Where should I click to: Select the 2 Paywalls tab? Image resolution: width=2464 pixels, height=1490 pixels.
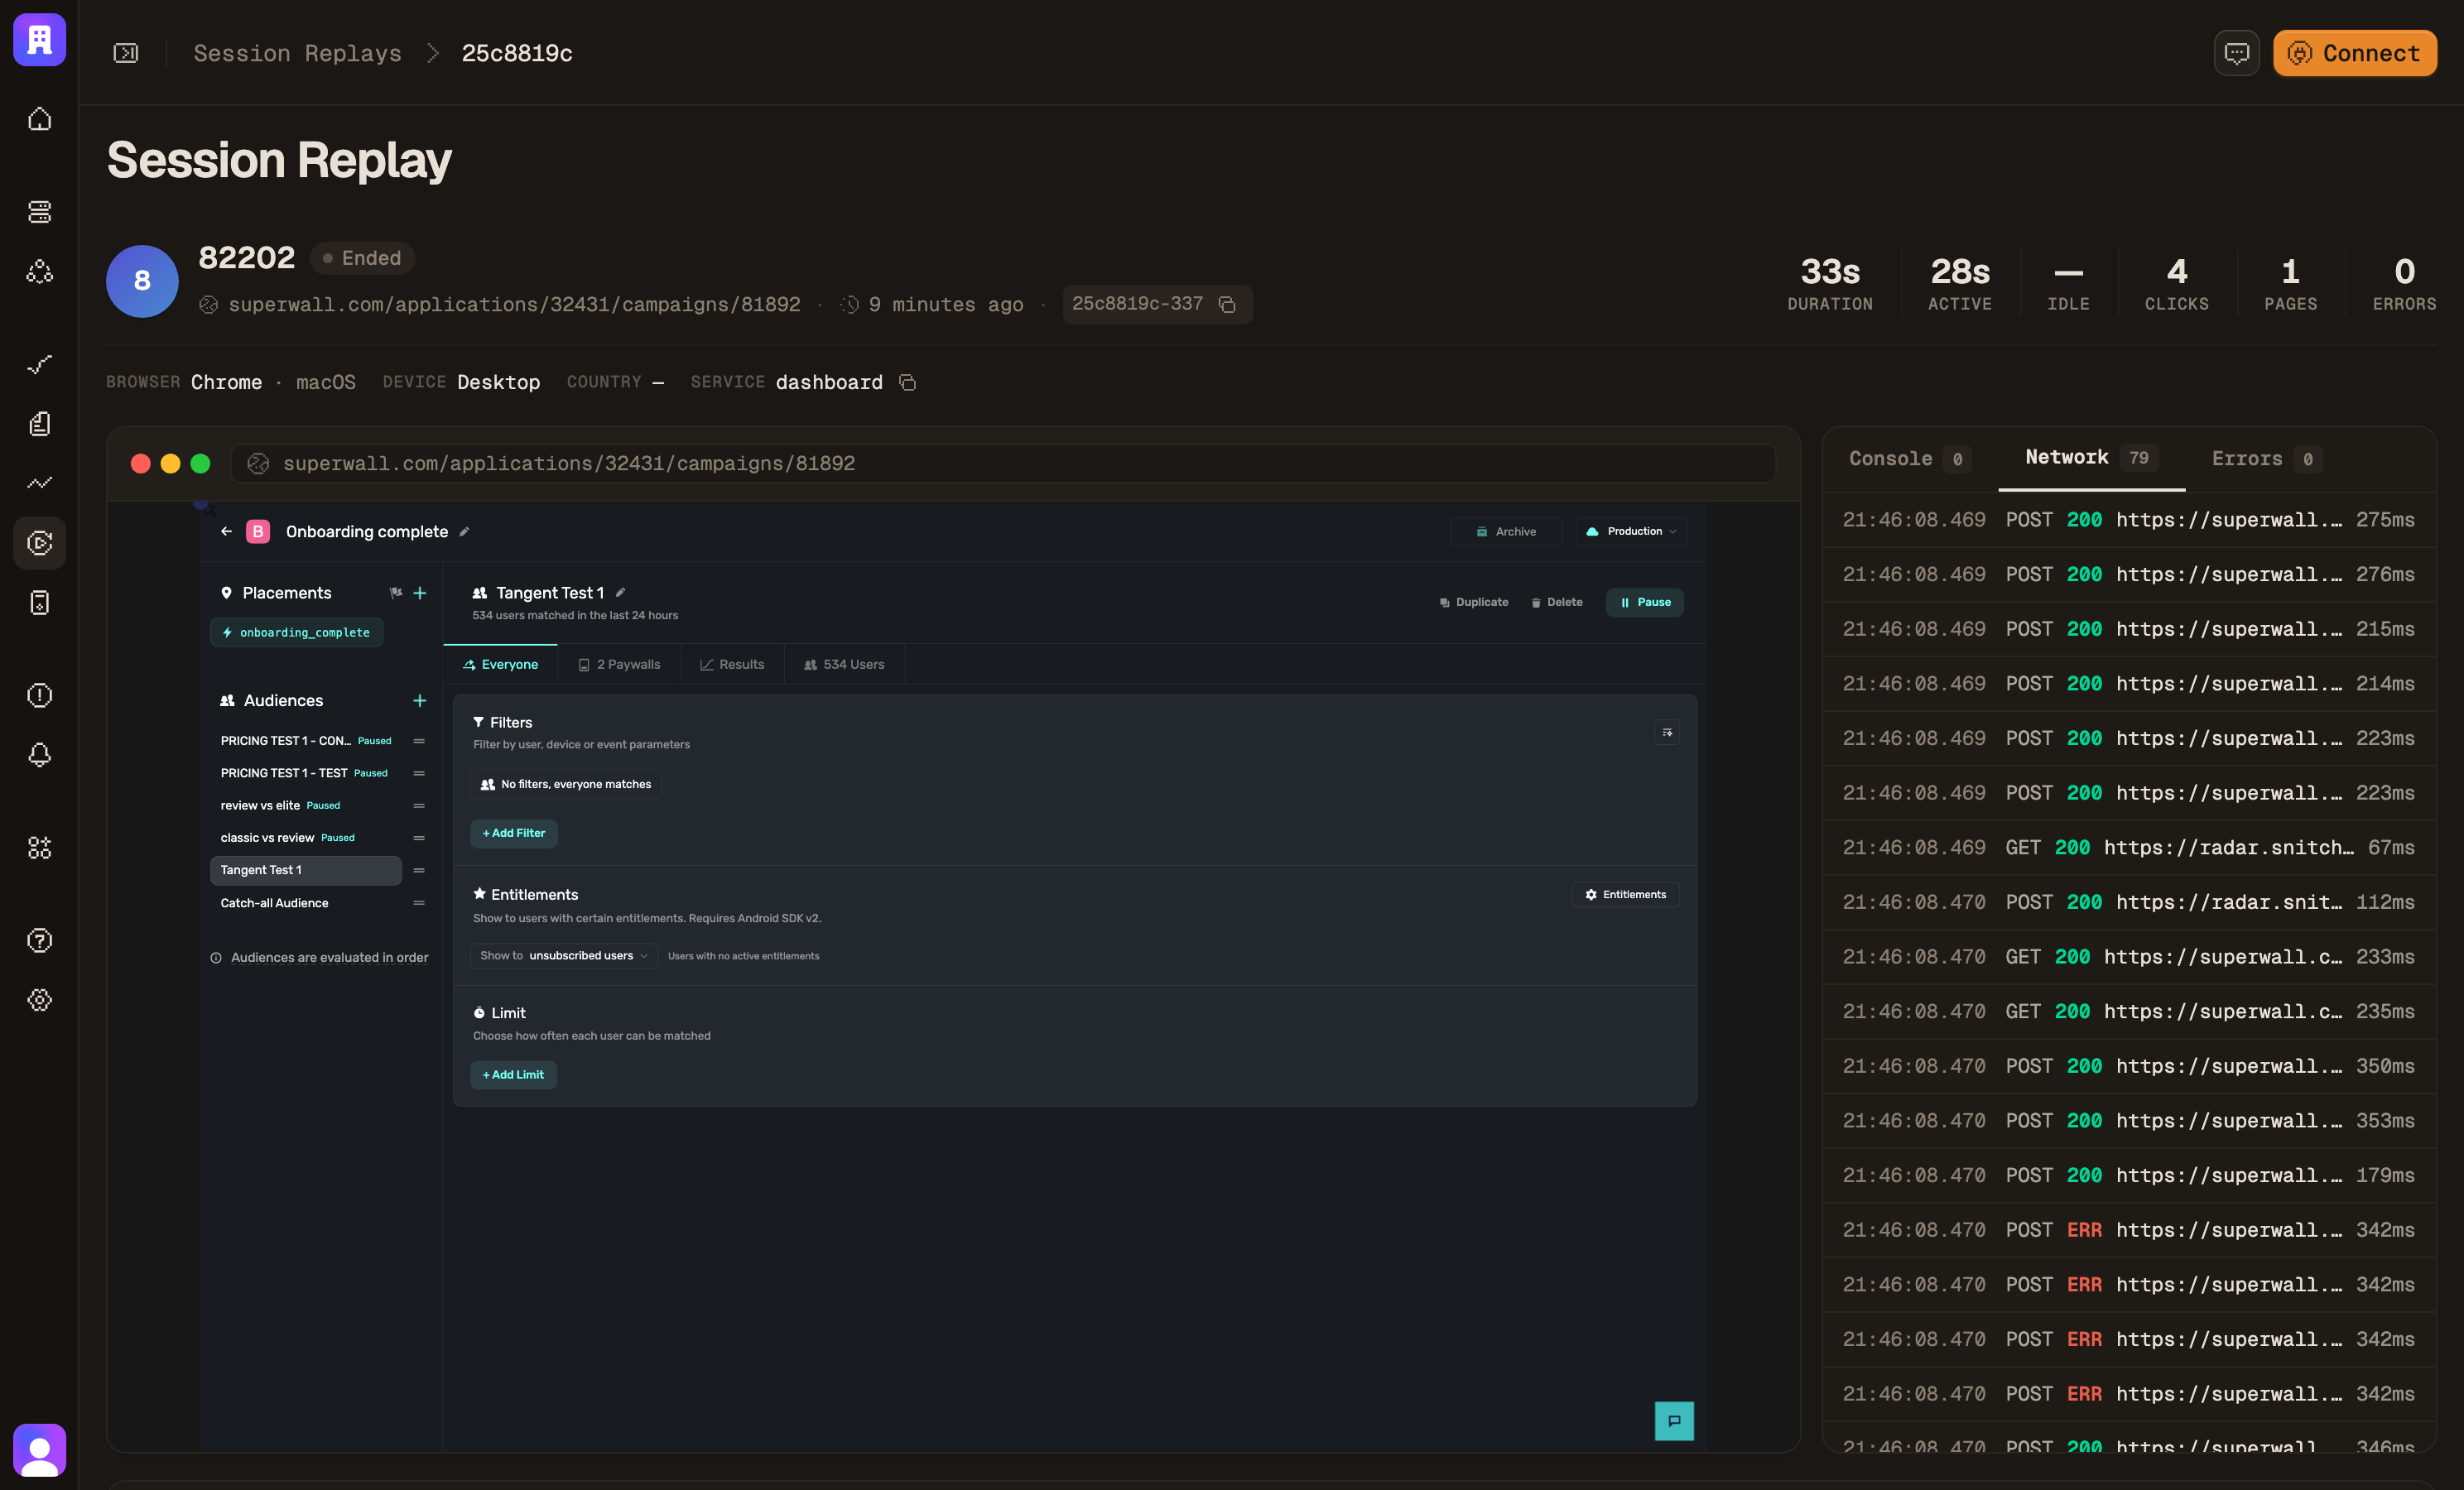619,664
